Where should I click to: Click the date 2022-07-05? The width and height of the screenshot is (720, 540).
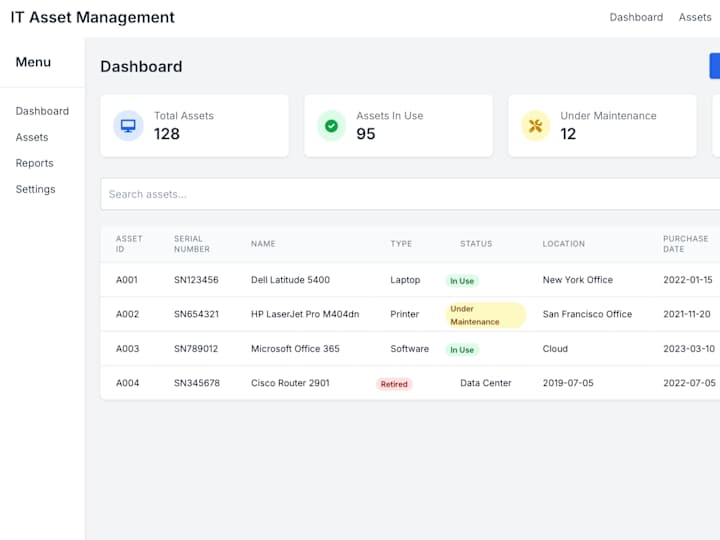[x=689, y=383]
